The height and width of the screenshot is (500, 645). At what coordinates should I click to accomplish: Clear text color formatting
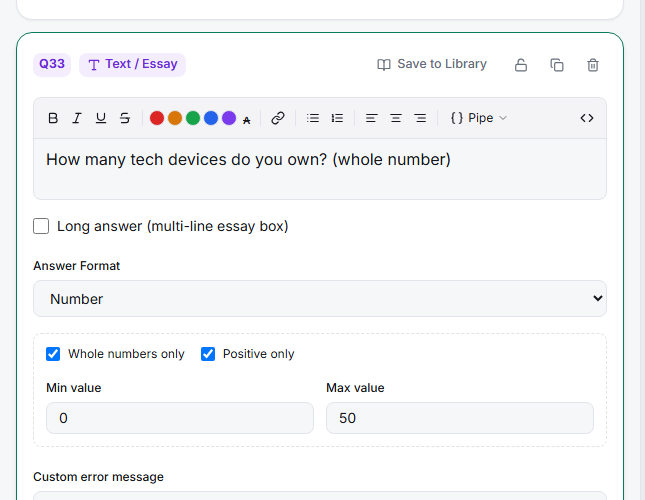pos(246,120)
